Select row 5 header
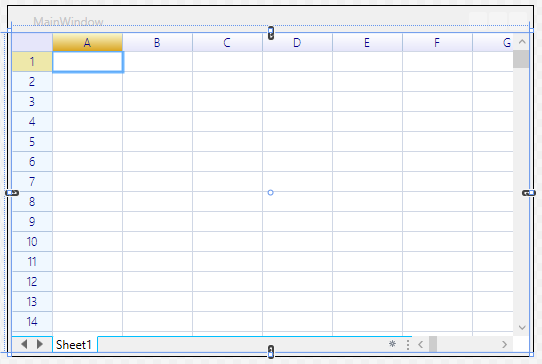The height and width of the screenshot is (364, 542). [x=32, y=142]
